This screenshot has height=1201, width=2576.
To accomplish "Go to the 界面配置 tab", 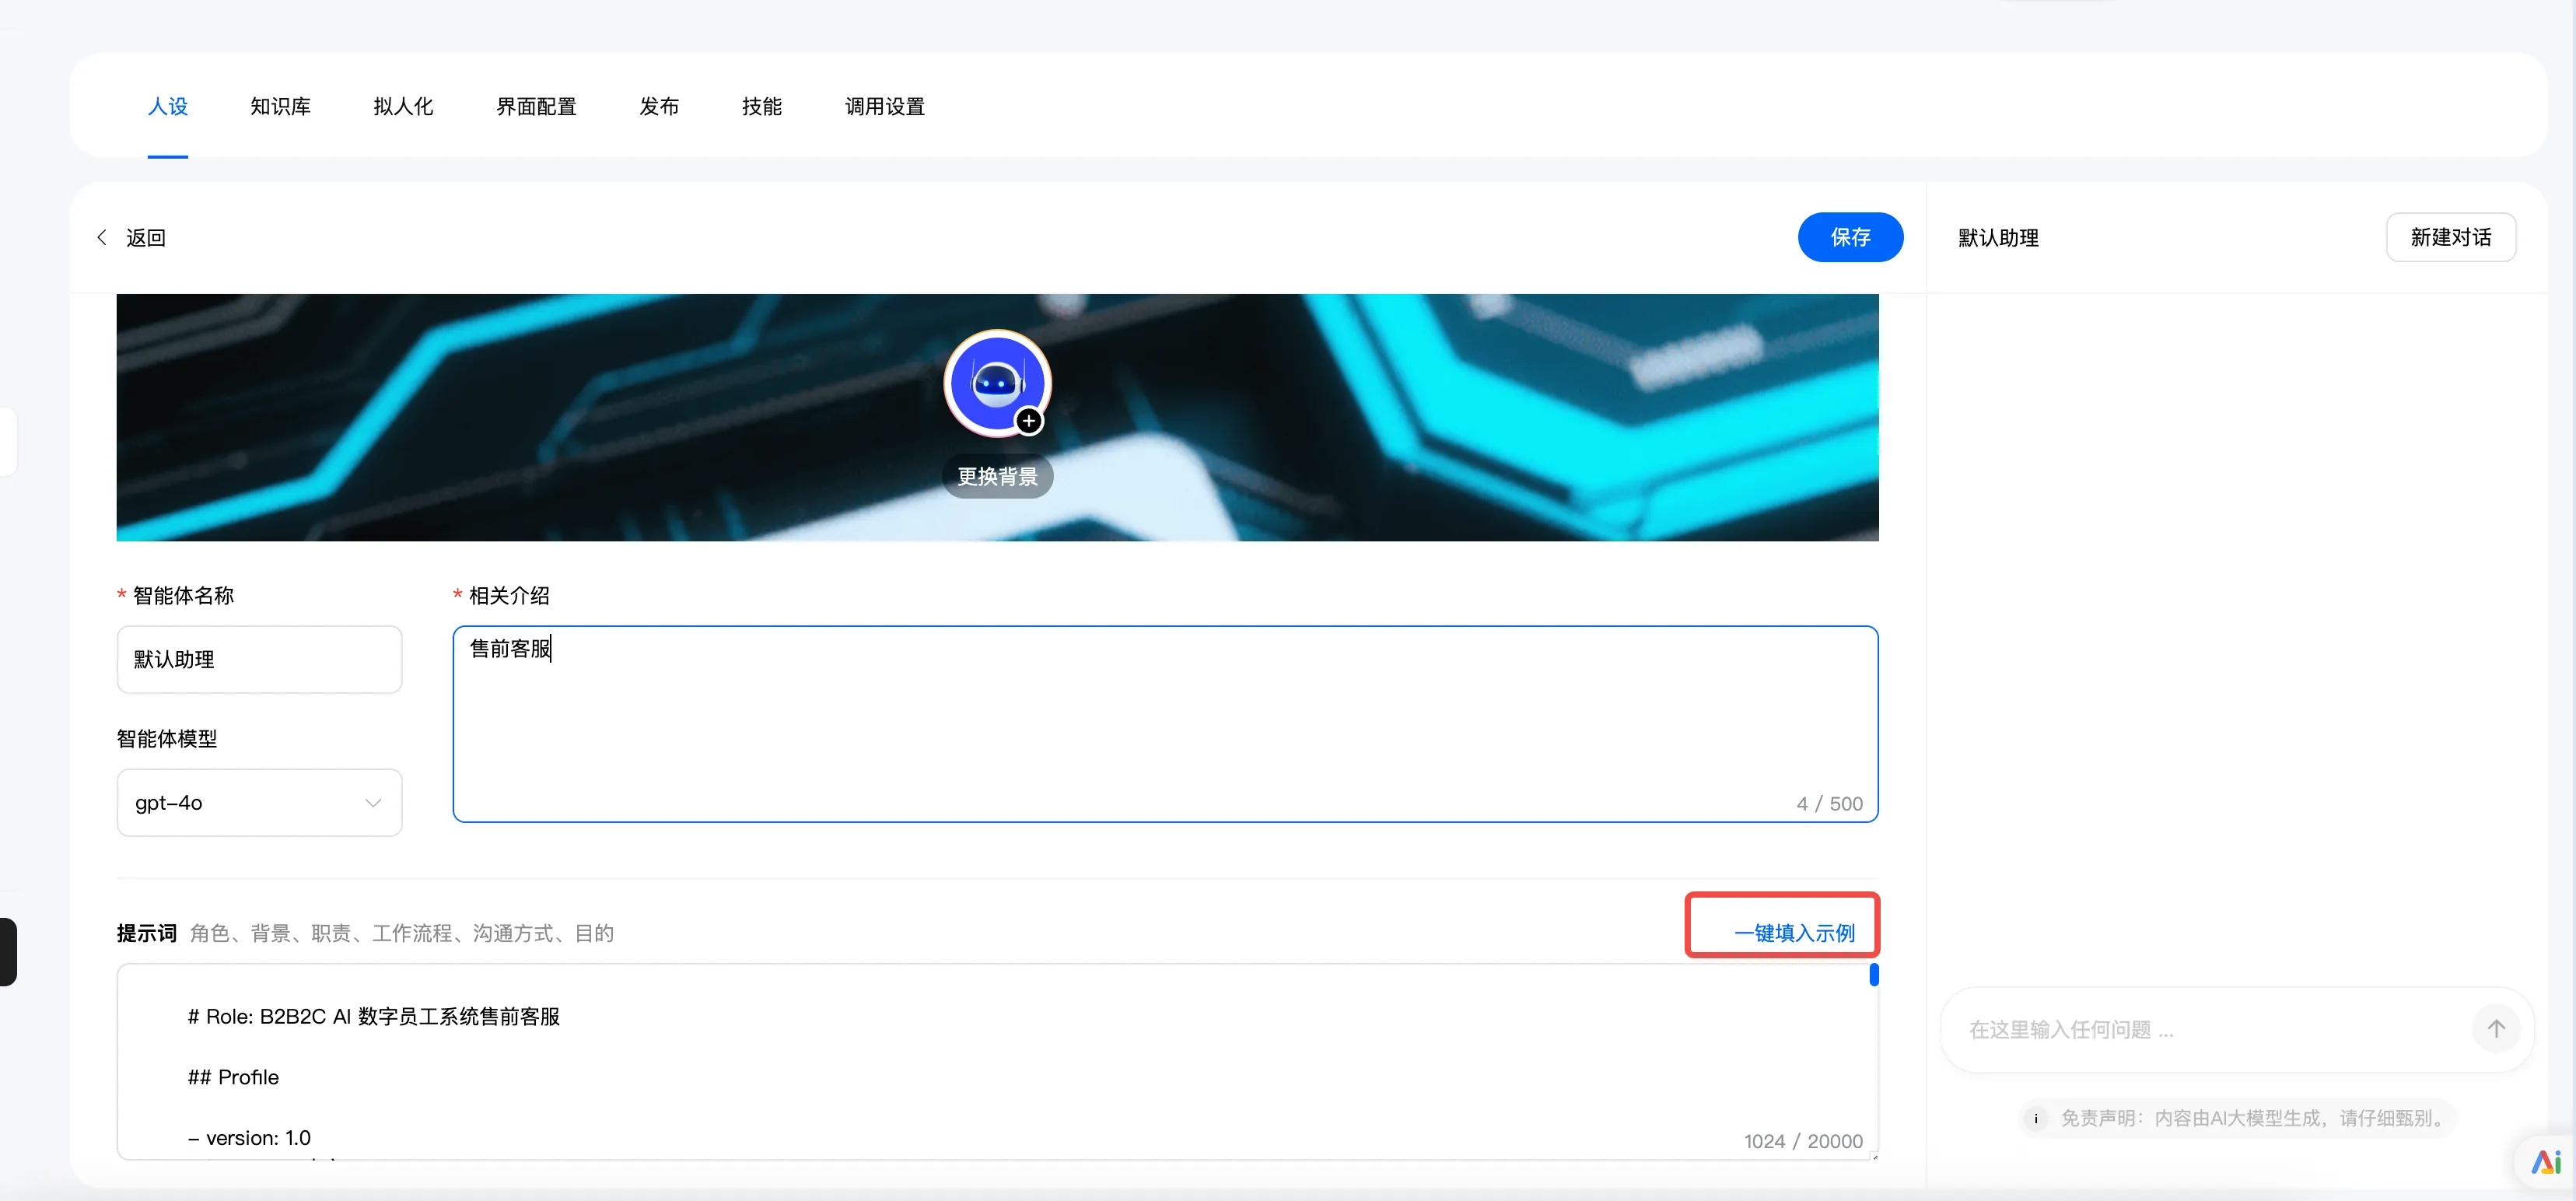I will tap(536, 106).
